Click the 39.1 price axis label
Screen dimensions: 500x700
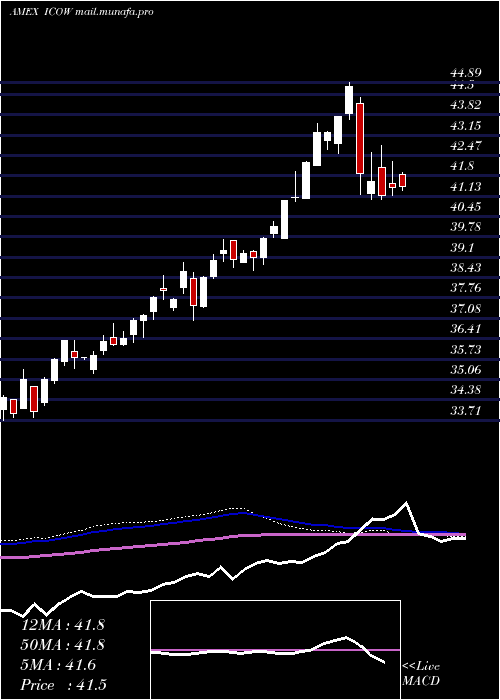coord(462,247)
